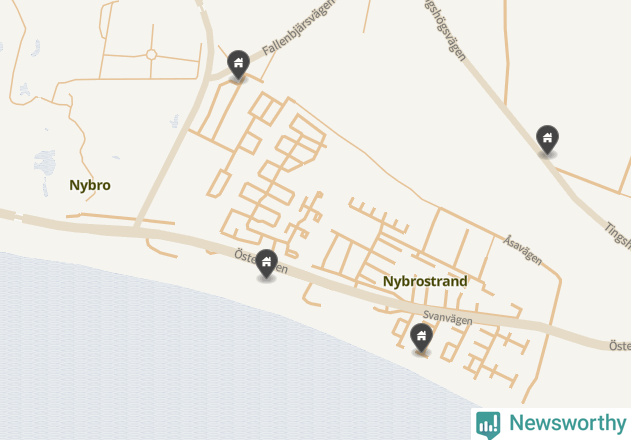This screenshot has height=440, width=631.
Task: Click the Öste text left of the center marker
Action: coord(245,256)
